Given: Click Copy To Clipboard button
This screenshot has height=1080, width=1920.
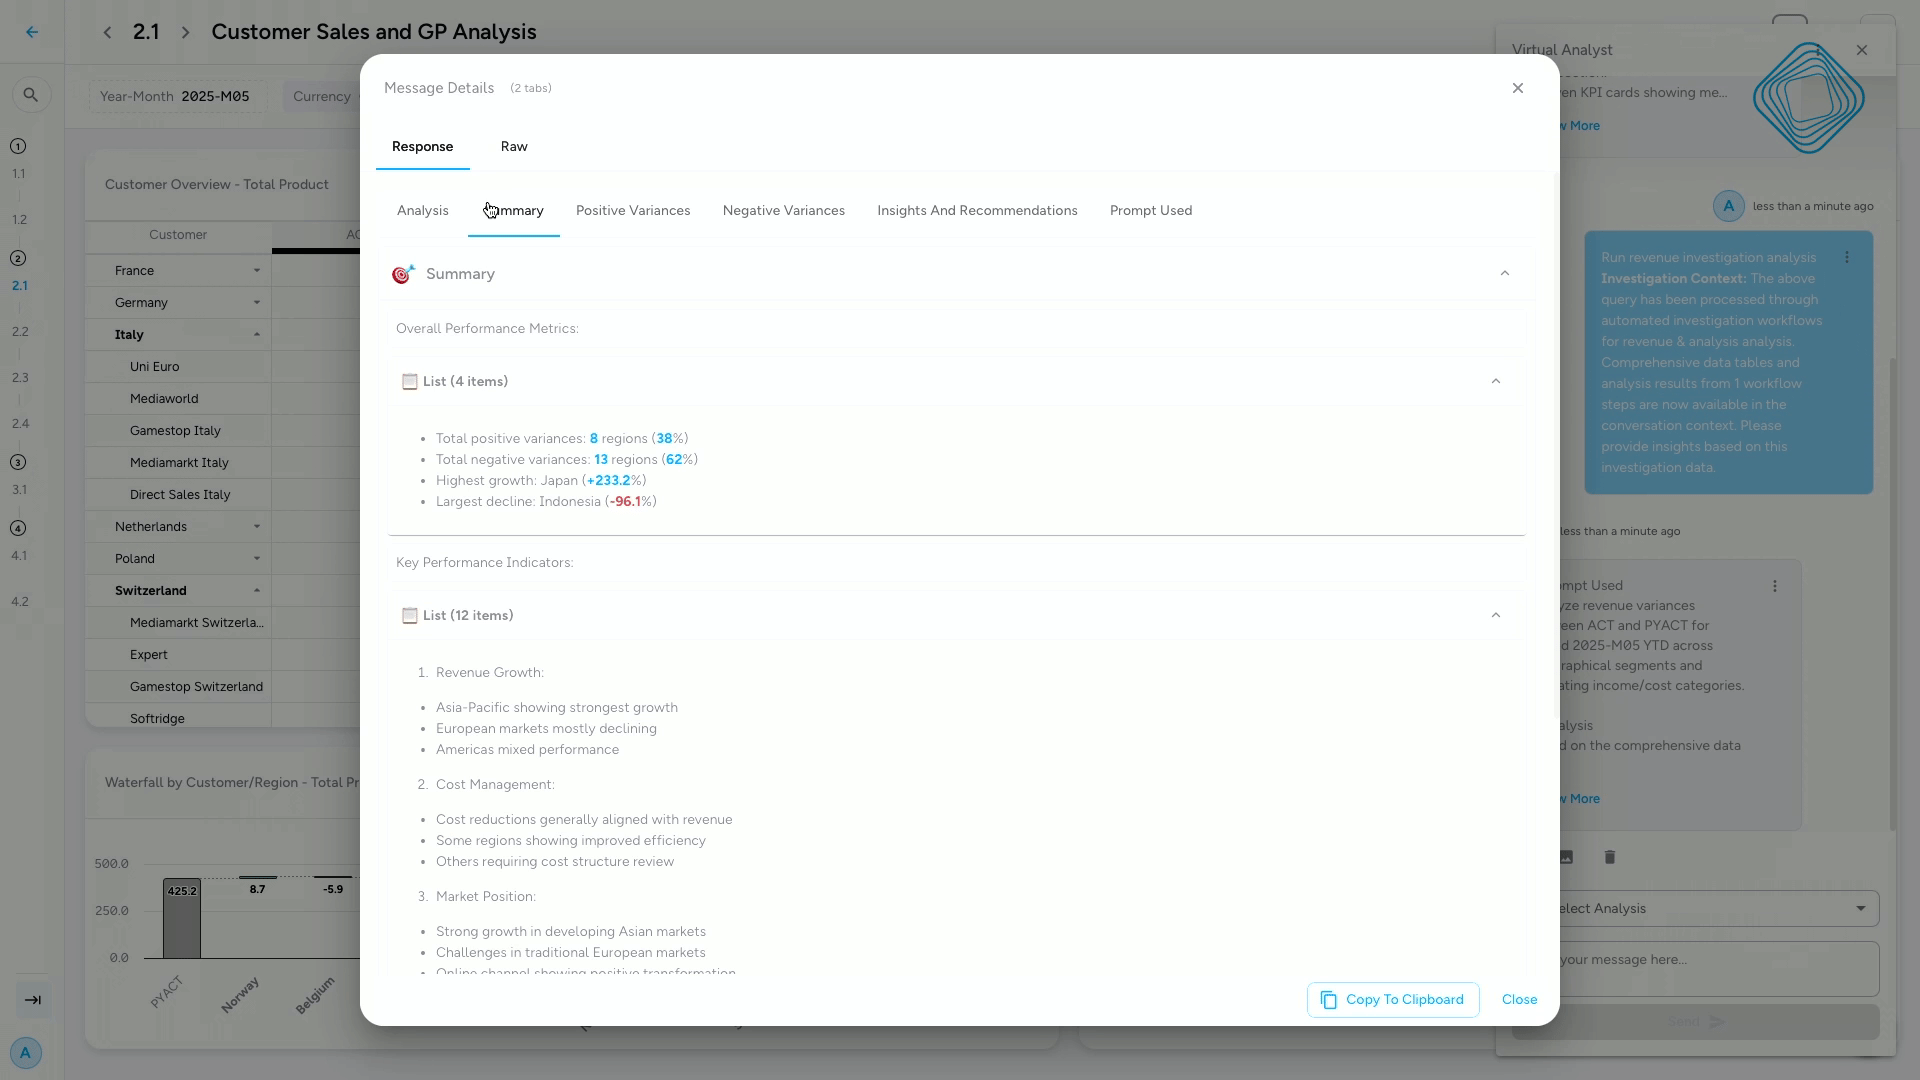Looking at the screenshot, I should (1392, 1000).
